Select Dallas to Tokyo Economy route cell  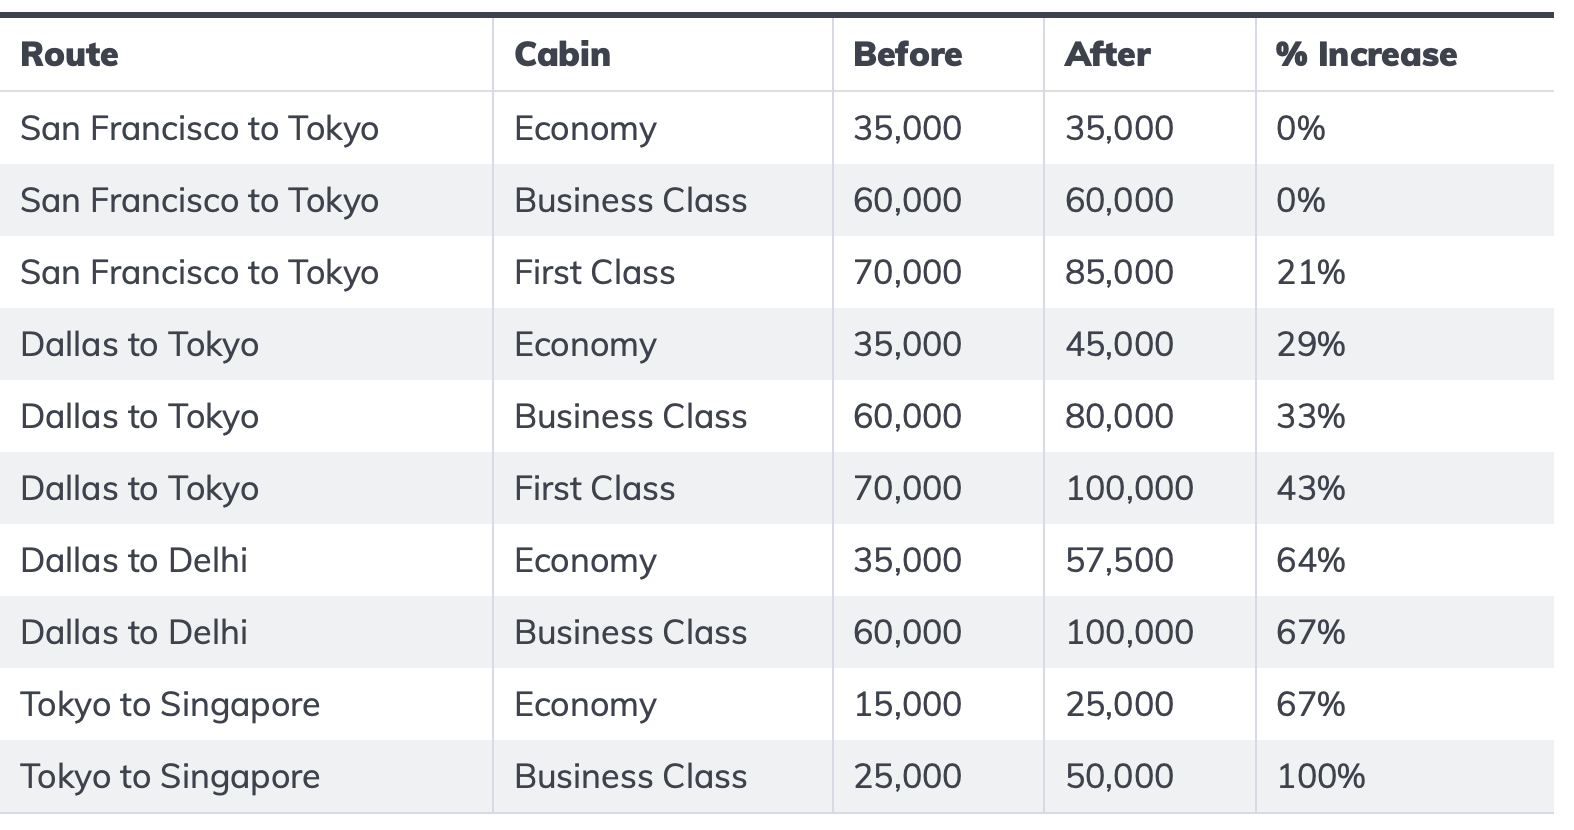(x=139, y=344)
